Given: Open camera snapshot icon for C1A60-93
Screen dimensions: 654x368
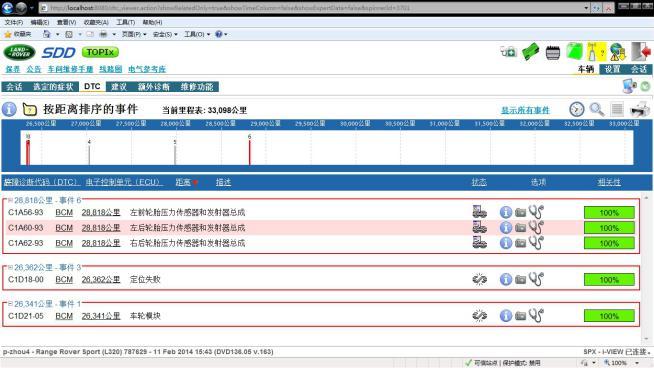Looking at the screenshot, I should click(521, 228).
